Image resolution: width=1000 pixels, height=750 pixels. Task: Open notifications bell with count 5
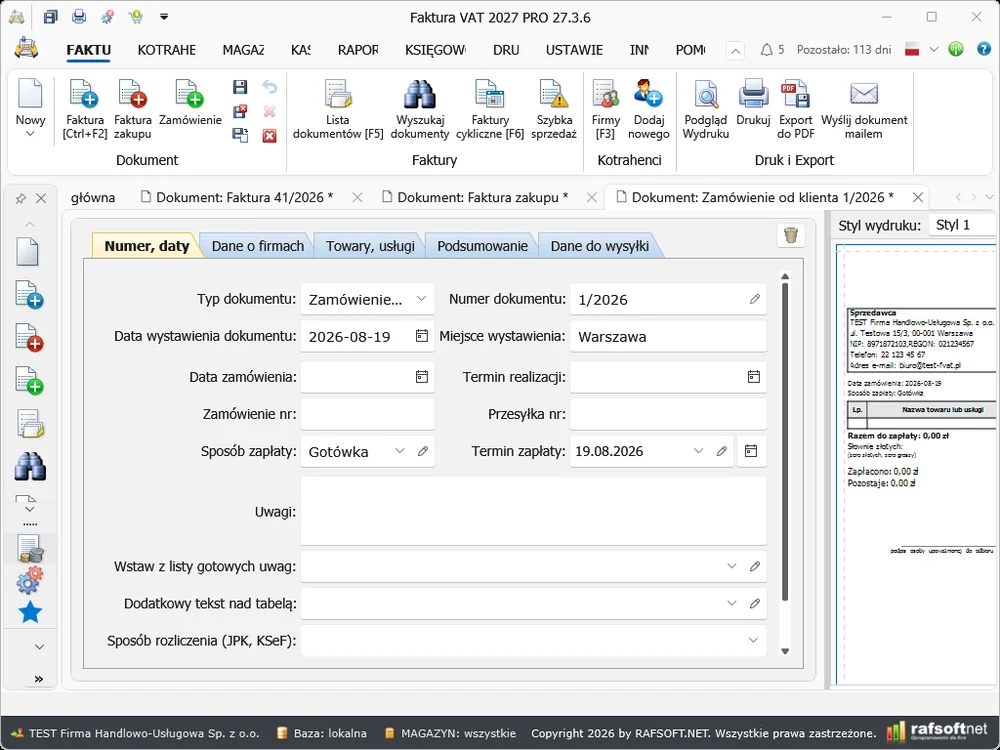tap(772, 50)
